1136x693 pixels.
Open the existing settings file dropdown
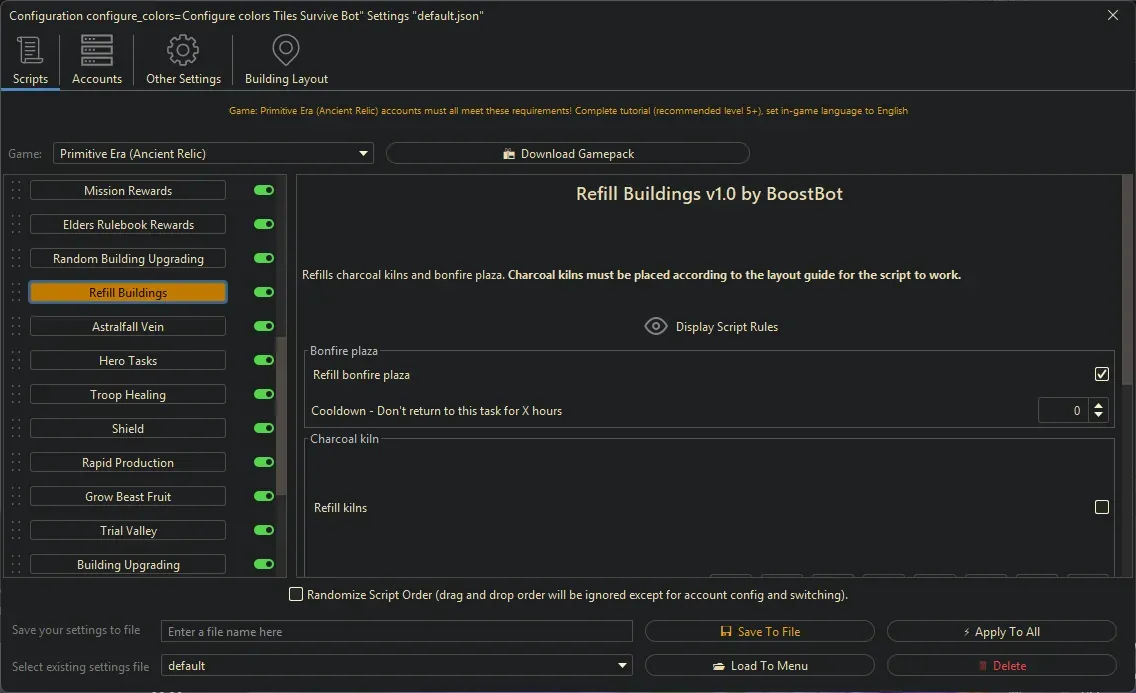623,666
